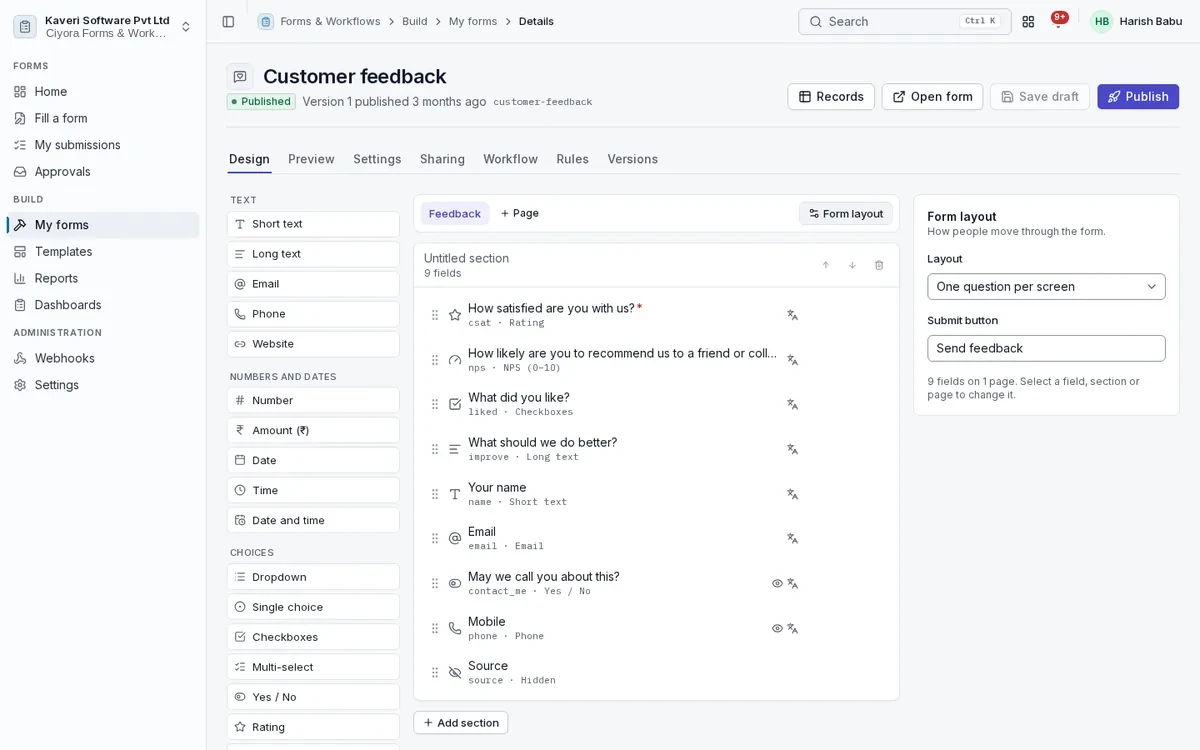Image resolution: width=1200 pixels, height=750 pixels.
Task: Open the apps grid icon in header
Action: [x=1028, y=21]
